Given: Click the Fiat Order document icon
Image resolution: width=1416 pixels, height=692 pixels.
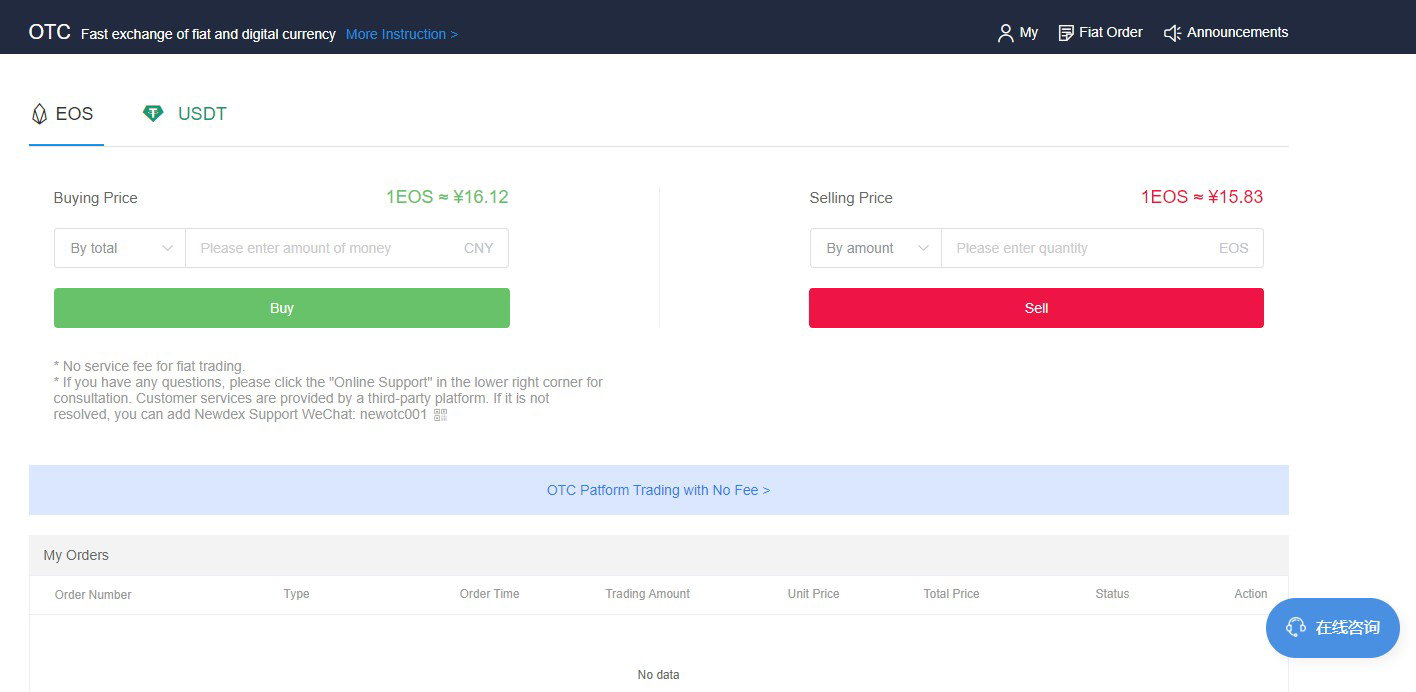Looking at the screenshot, I should 1066,33.
